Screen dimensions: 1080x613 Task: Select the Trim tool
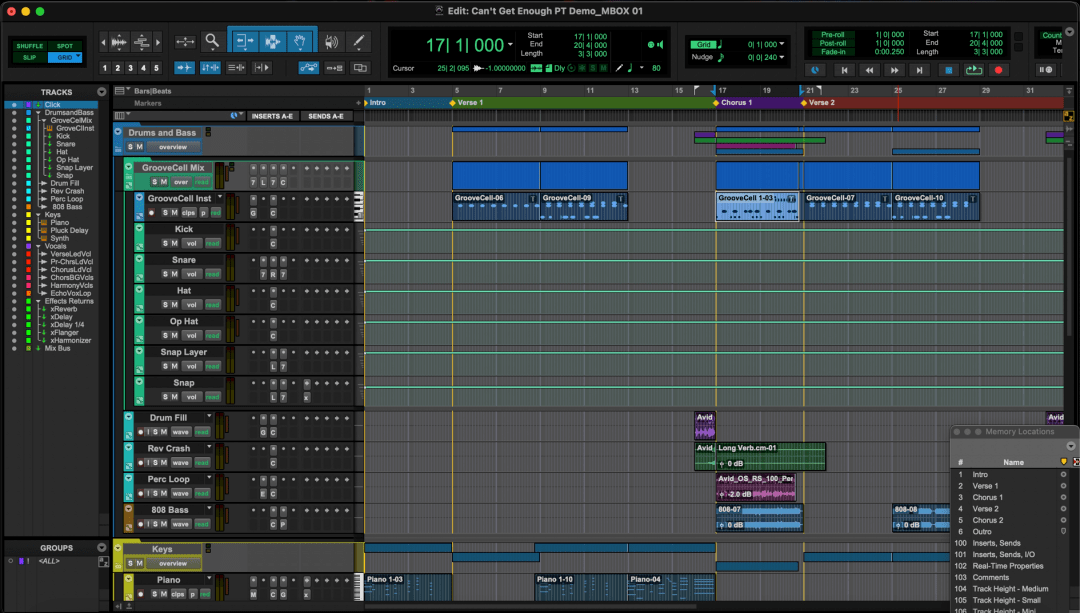pos(243,42)
